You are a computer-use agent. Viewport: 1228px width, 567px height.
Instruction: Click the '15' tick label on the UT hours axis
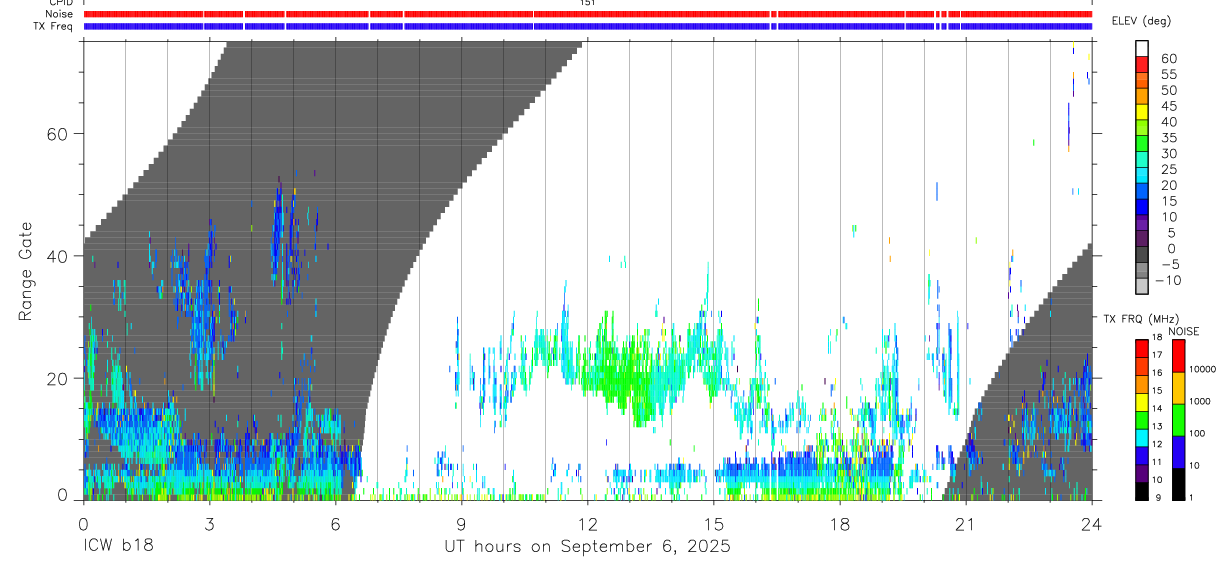pos(713,522)
